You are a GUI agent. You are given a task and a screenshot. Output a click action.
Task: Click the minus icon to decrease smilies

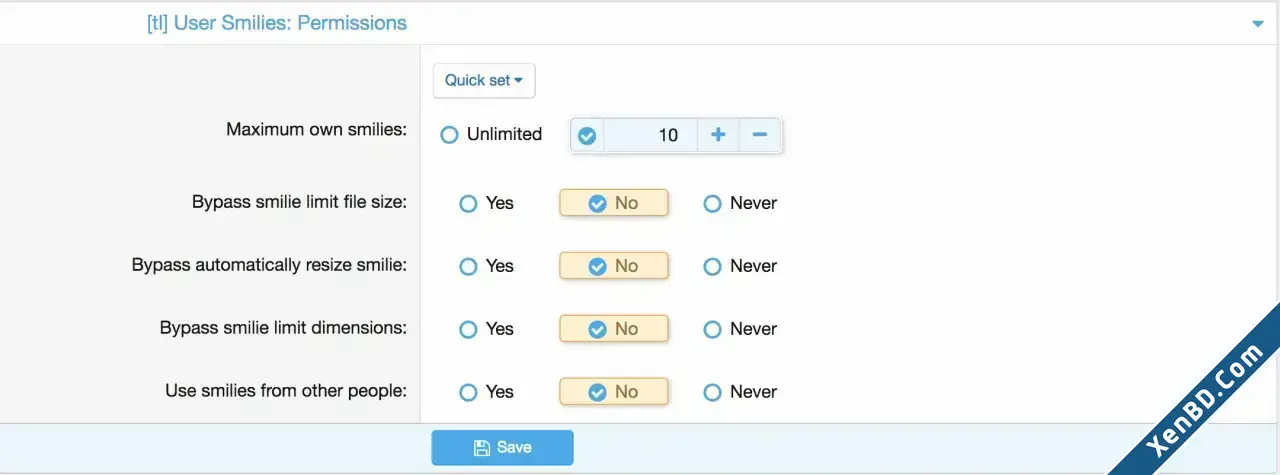pos(760,135)
